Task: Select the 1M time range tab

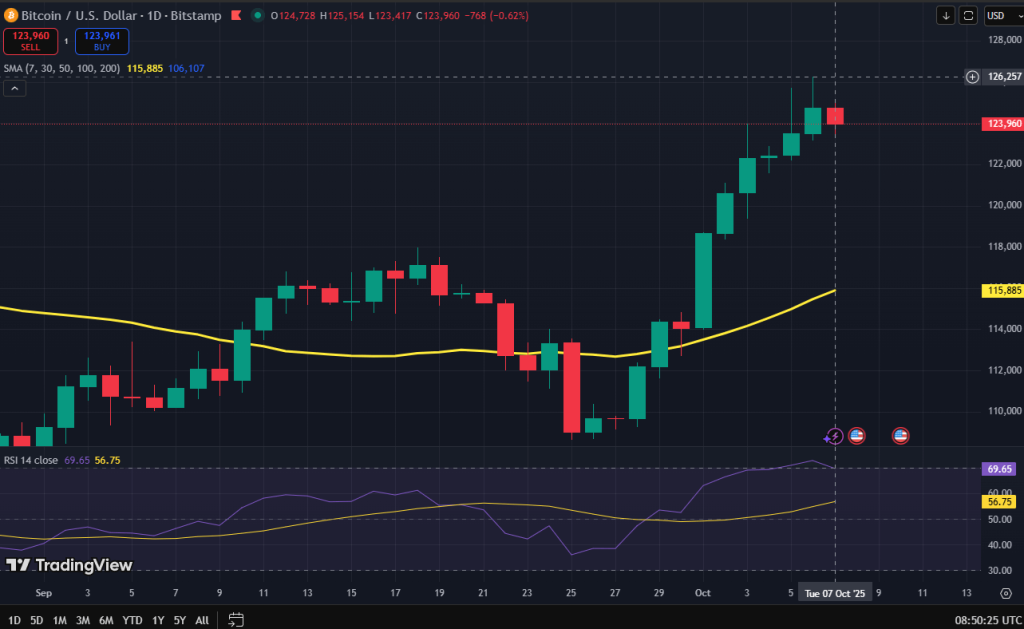Action: [x=60, y=620]
